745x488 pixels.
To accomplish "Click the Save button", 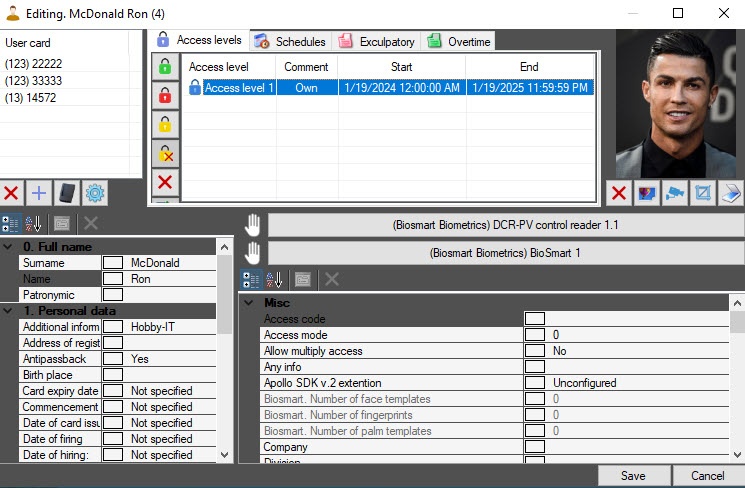I will [633, 476].
